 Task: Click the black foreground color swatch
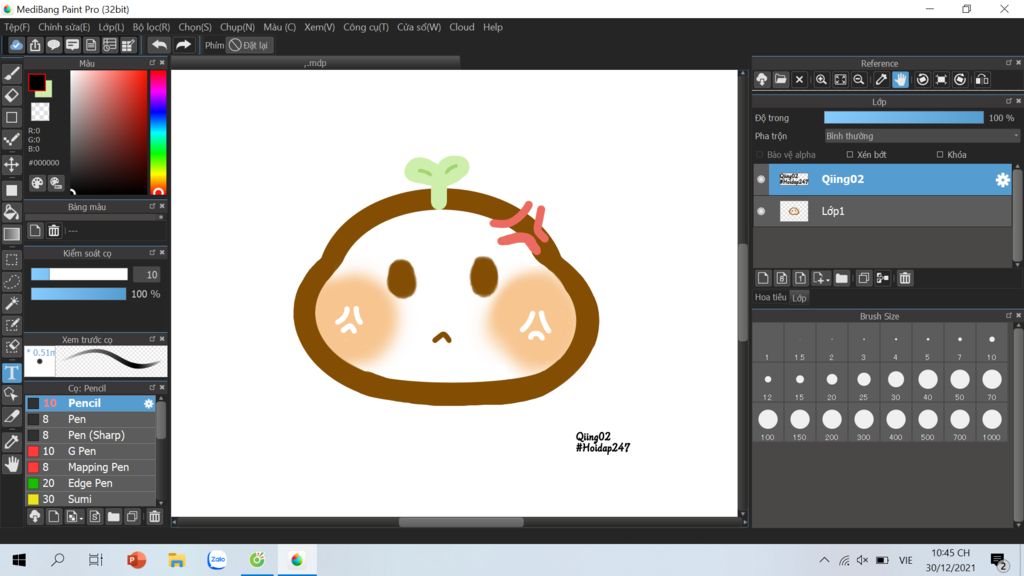coord(37,82)
